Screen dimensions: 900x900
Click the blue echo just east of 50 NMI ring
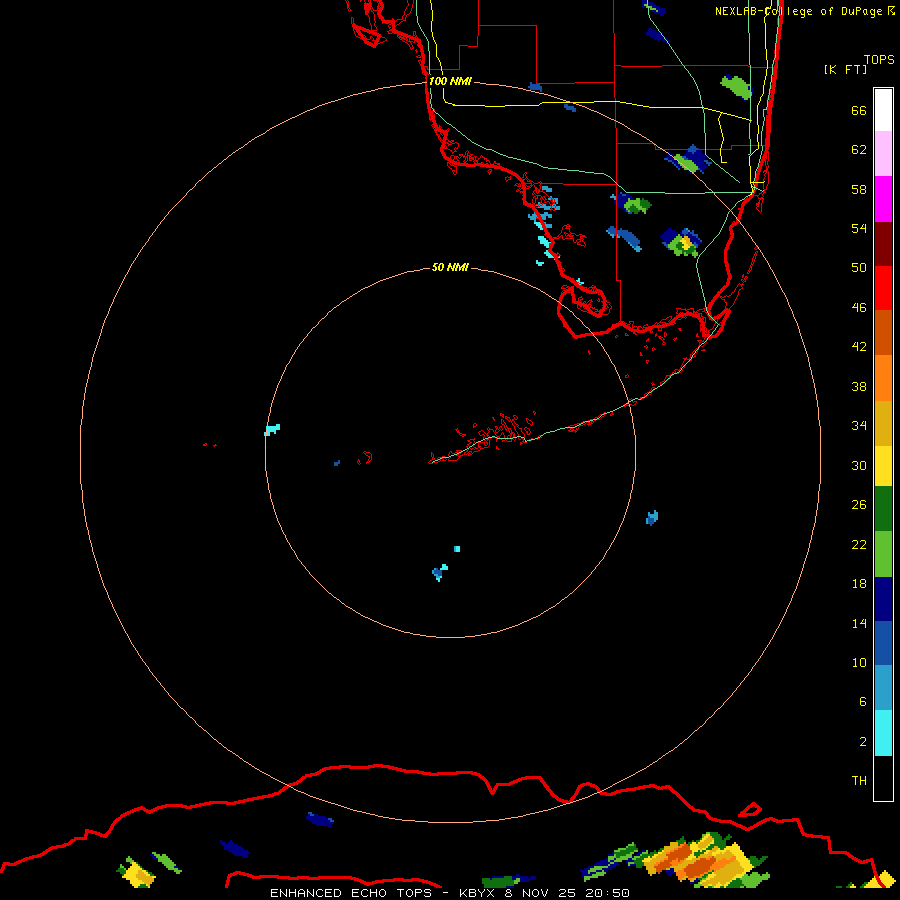click(x=652, y=518)
